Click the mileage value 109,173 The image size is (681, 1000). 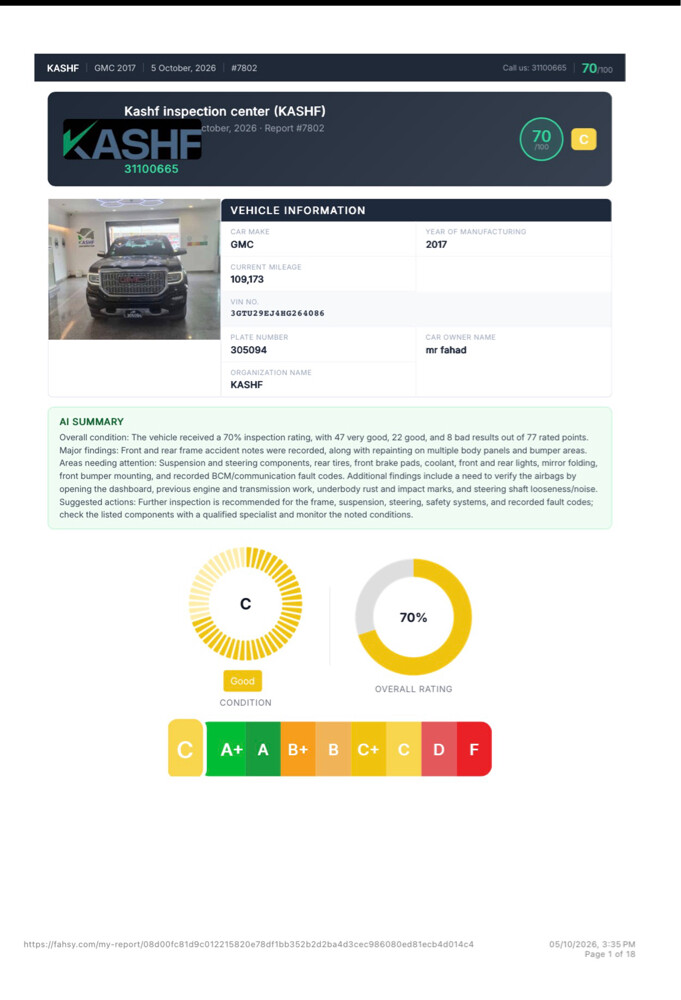[247, 279]
